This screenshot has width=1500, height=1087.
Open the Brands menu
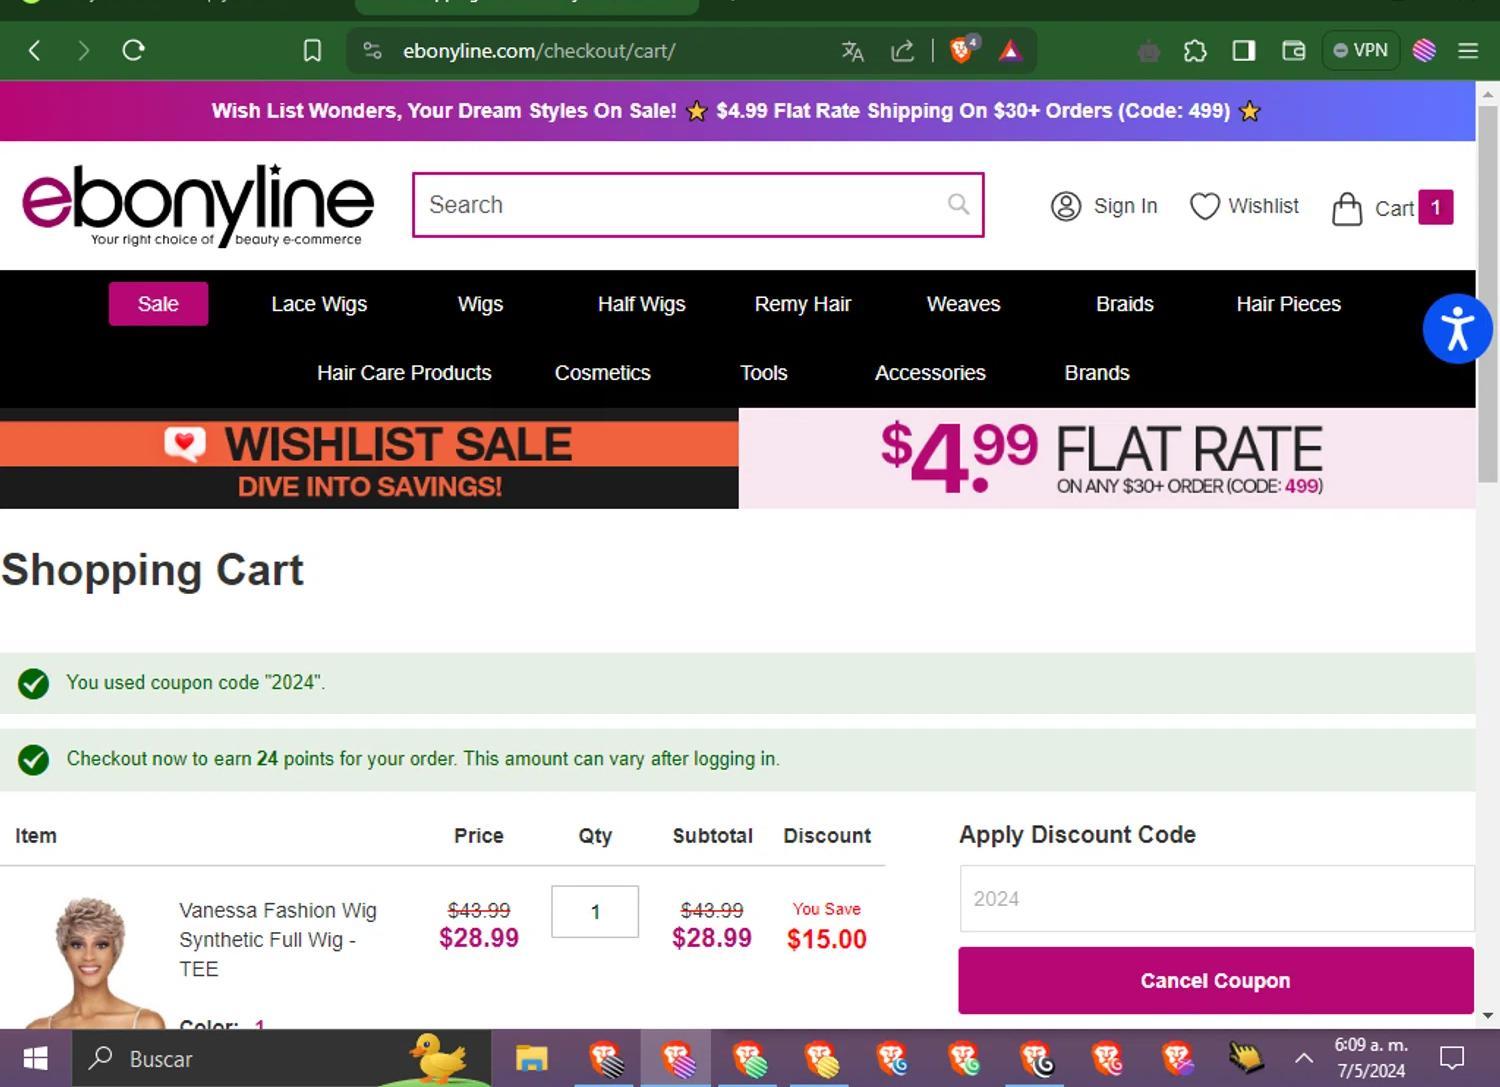click(1096, 373)
